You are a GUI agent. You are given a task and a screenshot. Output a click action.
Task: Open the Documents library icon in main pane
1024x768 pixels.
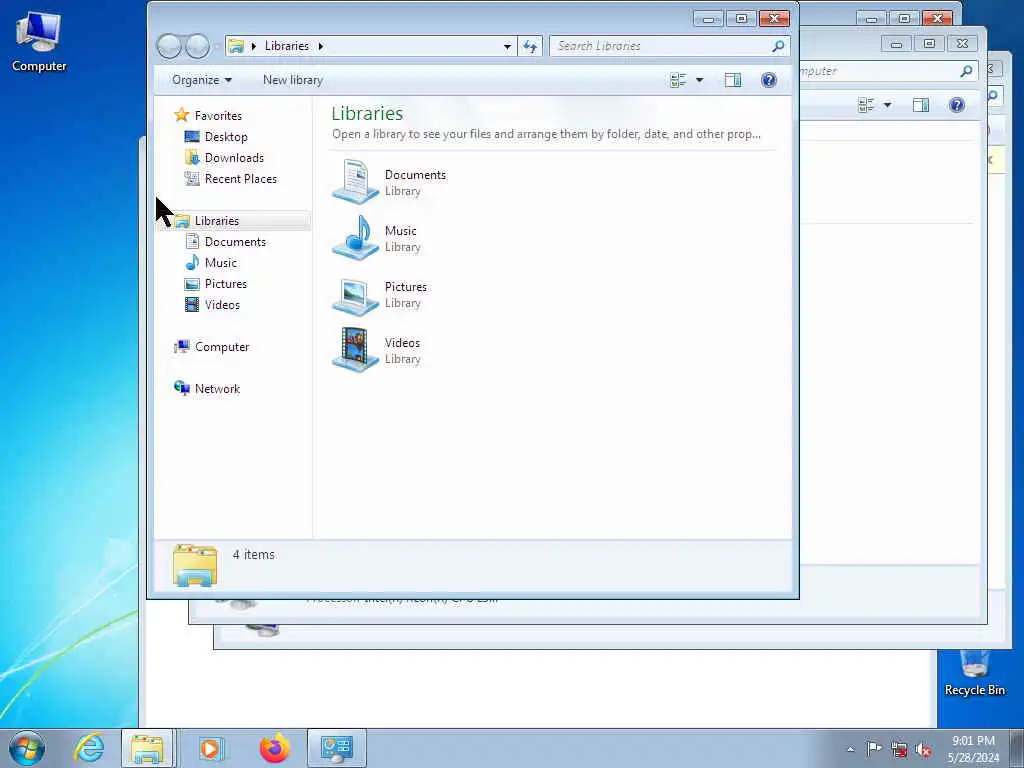click(355, 182)
